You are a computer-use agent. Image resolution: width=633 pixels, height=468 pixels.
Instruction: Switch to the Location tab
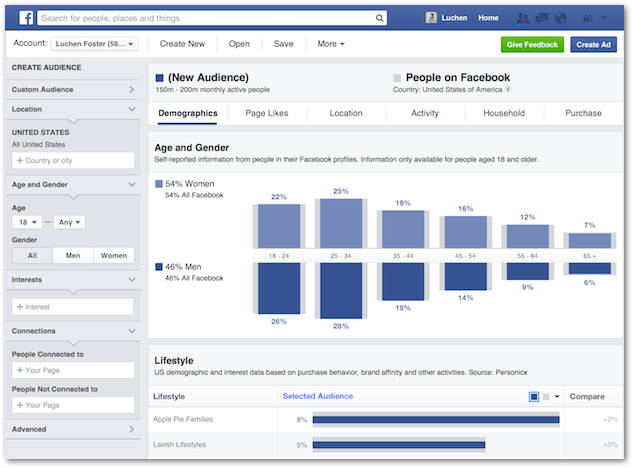346,113
